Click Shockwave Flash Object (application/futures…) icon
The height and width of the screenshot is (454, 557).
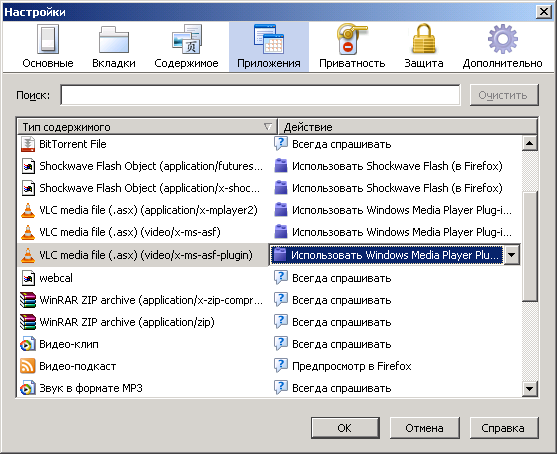[28, 166]
